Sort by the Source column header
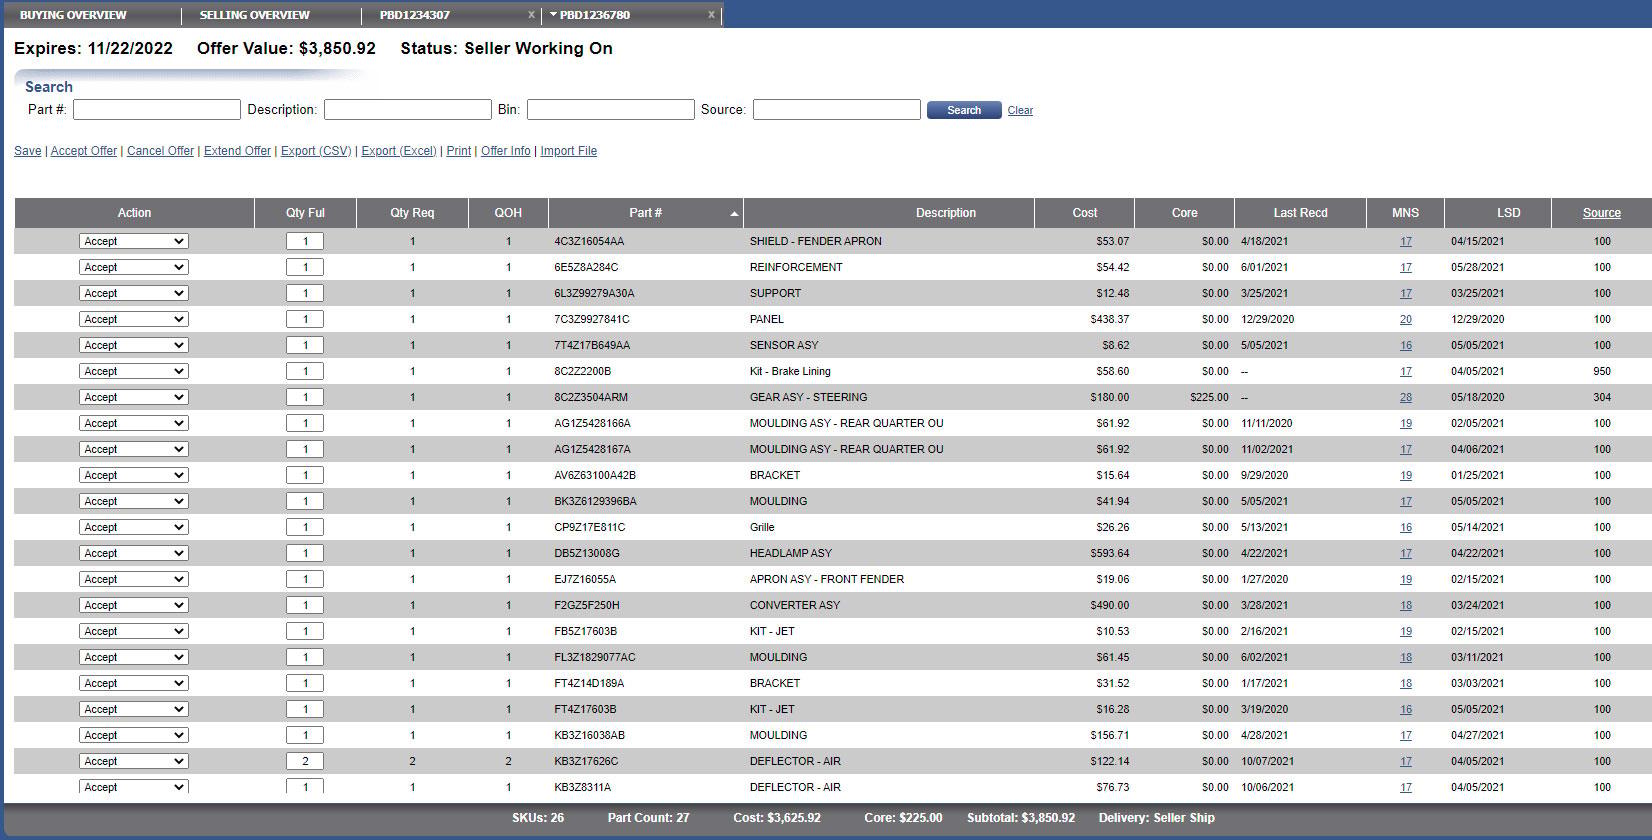This screenshot has width=1652, height=840. click(1601, 213)
